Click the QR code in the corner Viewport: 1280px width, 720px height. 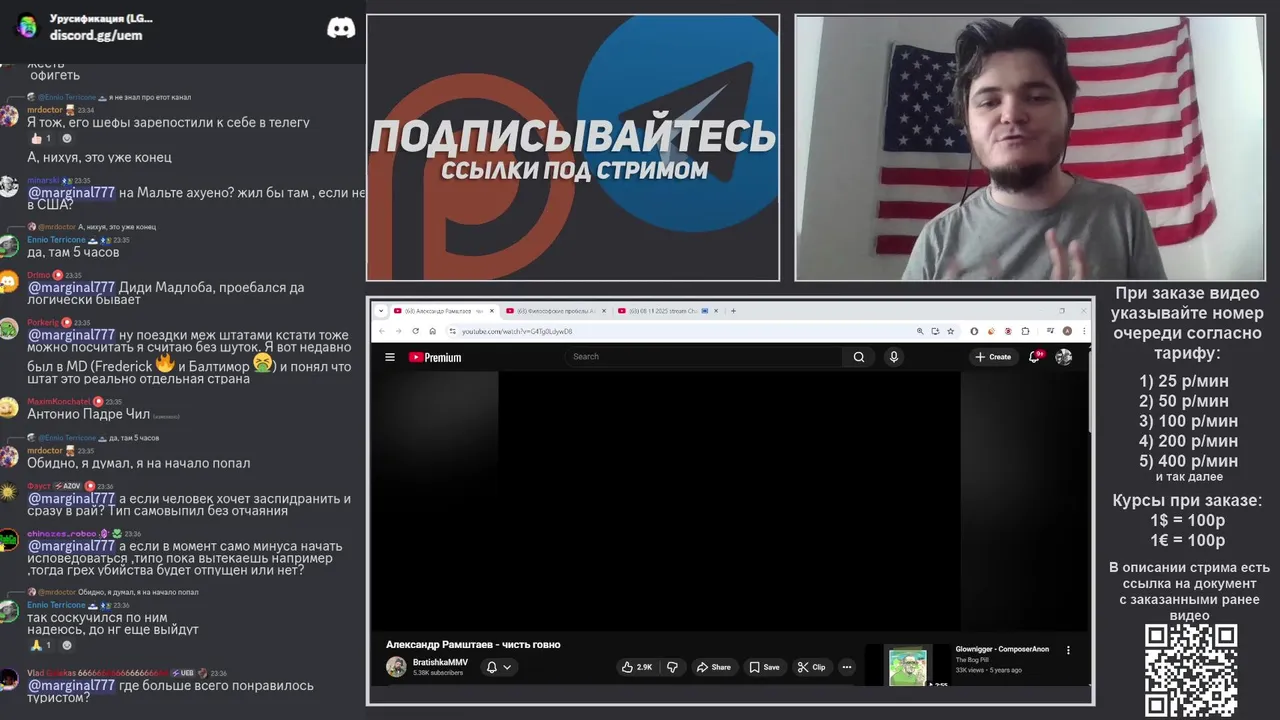tap(1191, 668)
